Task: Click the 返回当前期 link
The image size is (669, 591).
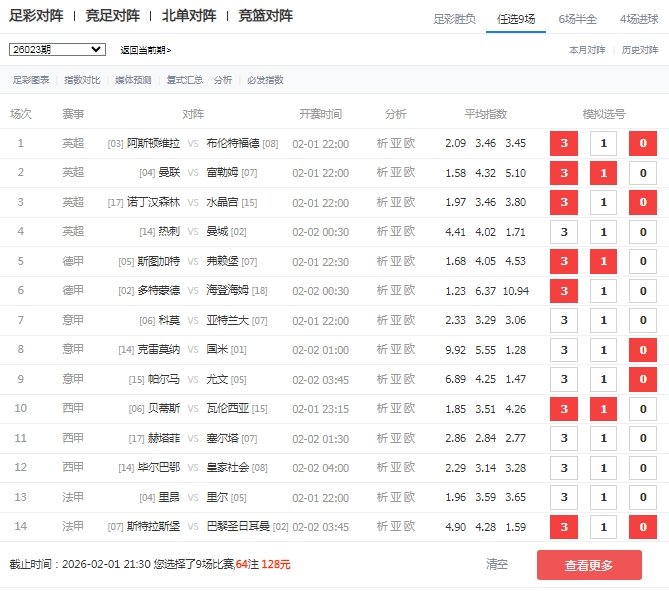Action: tap(145, 50)
